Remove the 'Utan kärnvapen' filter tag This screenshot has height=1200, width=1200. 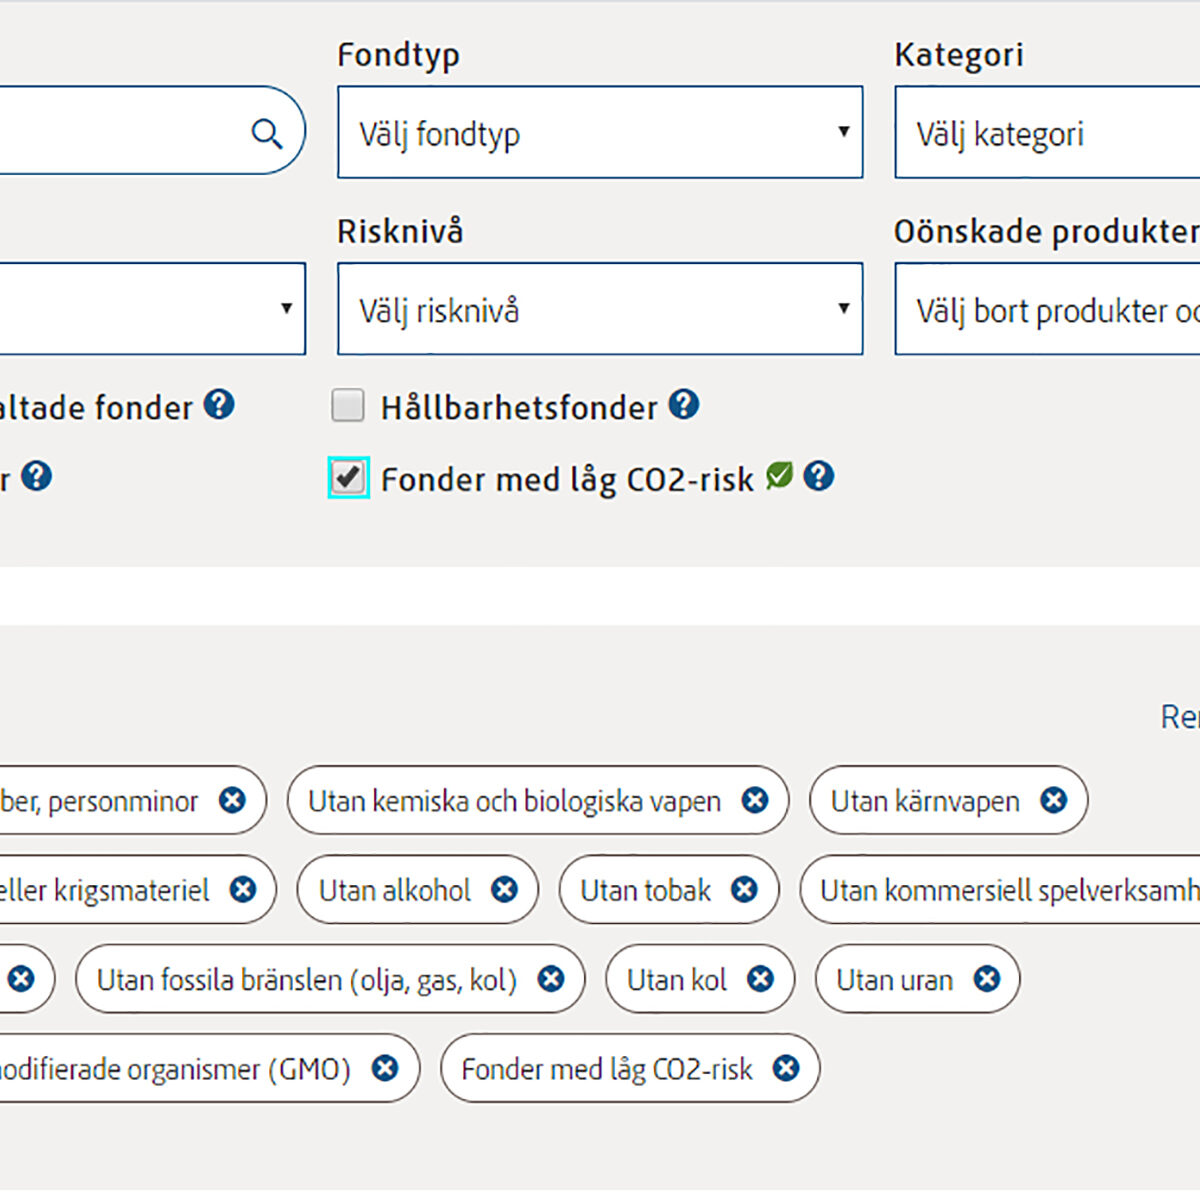(x=1053, y=800)
